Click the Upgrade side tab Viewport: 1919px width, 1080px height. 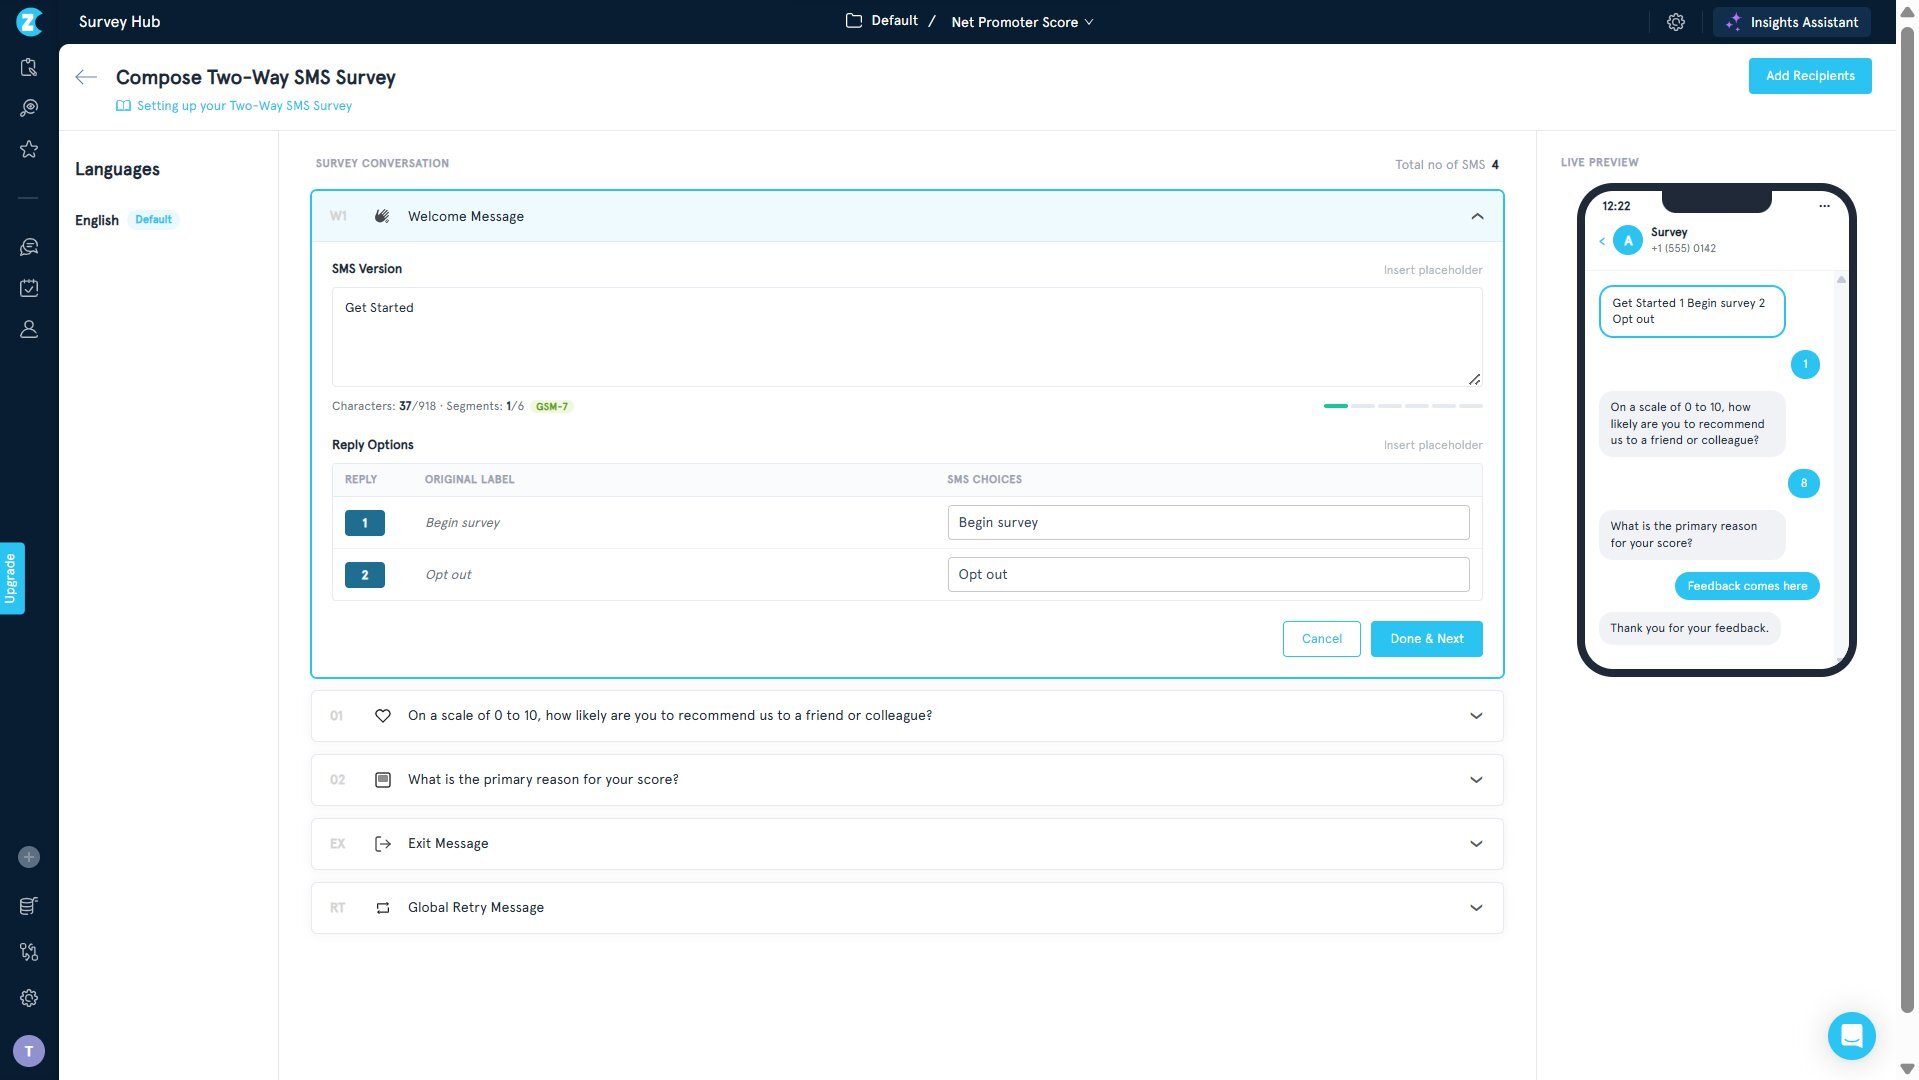(x=12, y=578)
